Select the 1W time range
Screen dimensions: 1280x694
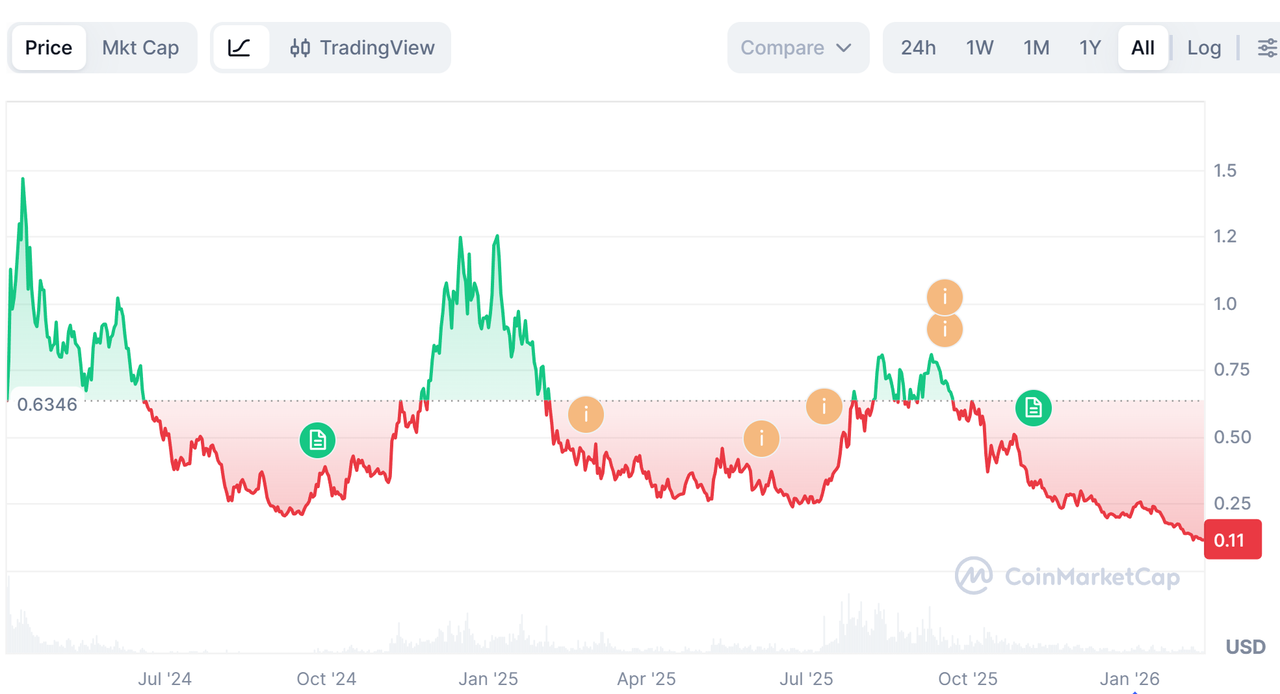979,48
